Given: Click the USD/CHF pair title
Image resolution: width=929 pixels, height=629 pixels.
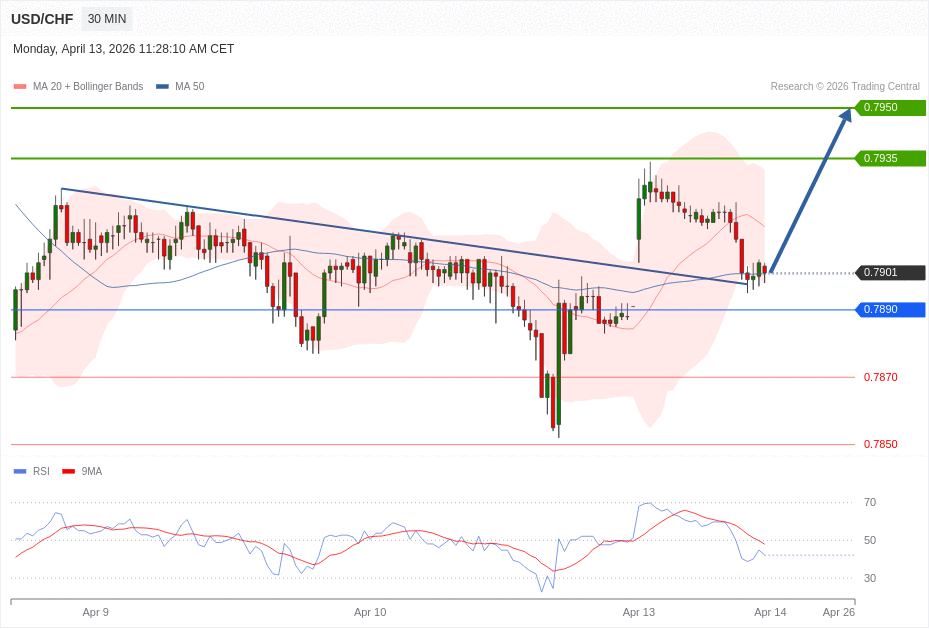Looking at the screenshot, I should click(x=42, y=19).
